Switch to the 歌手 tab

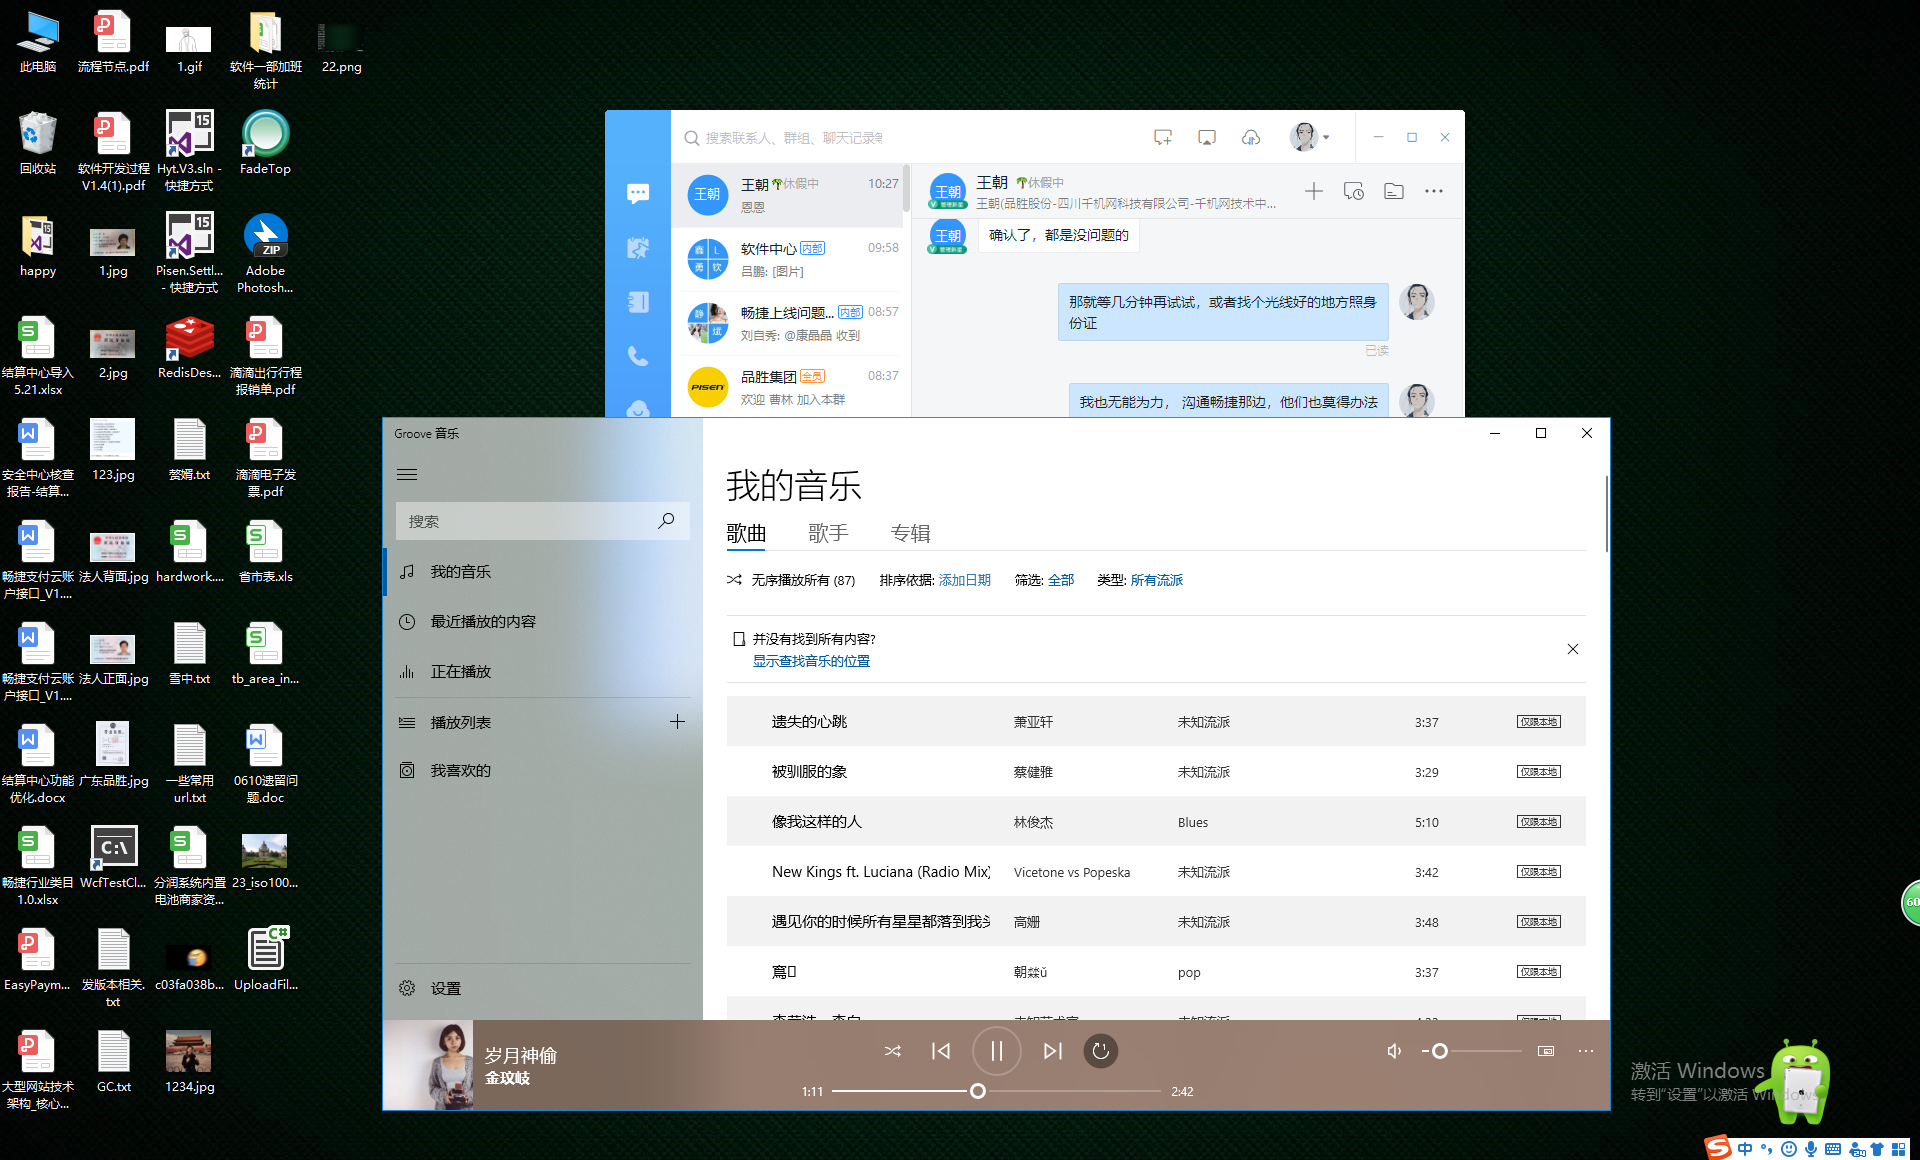pos(828,533)
